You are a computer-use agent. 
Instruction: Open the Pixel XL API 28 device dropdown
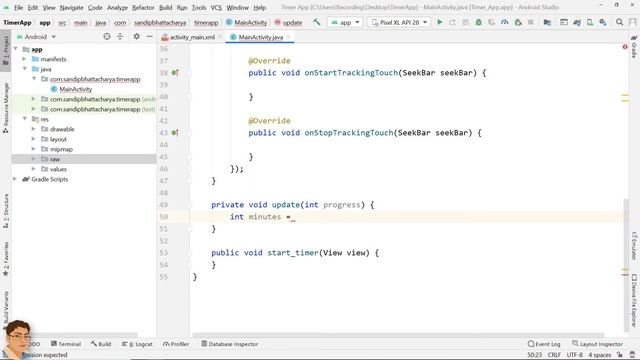tap(399, 22)
